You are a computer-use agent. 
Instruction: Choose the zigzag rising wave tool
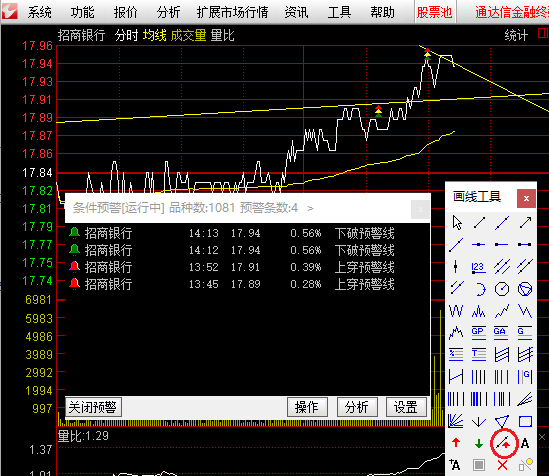501,311
